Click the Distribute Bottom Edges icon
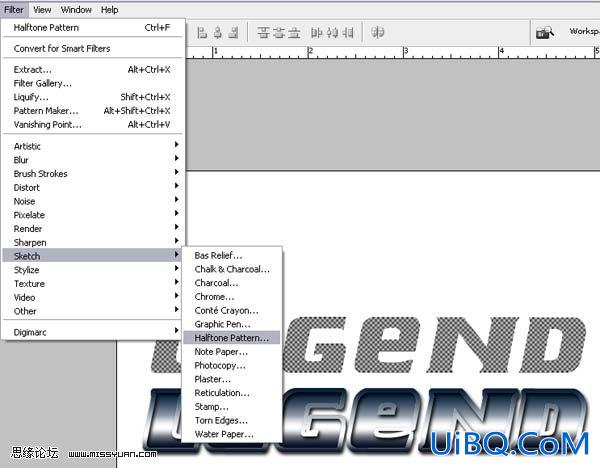The image size is (600, 468). 294,33
